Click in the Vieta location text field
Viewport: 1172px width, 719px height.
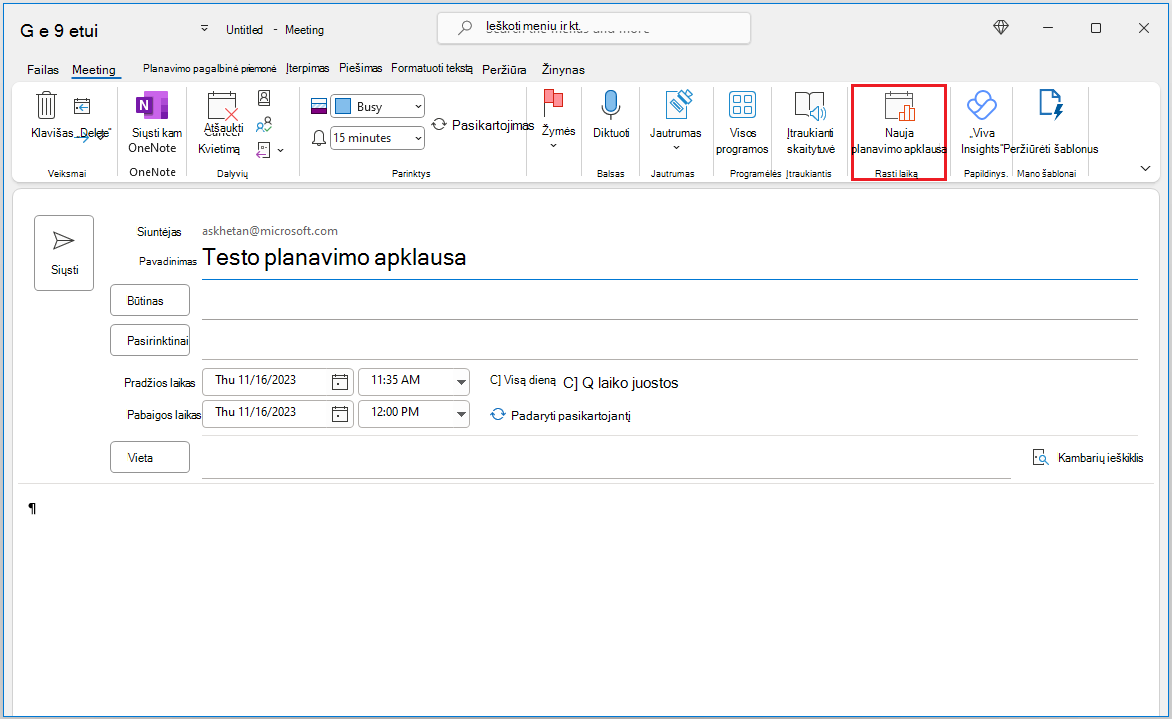(606, 458)
